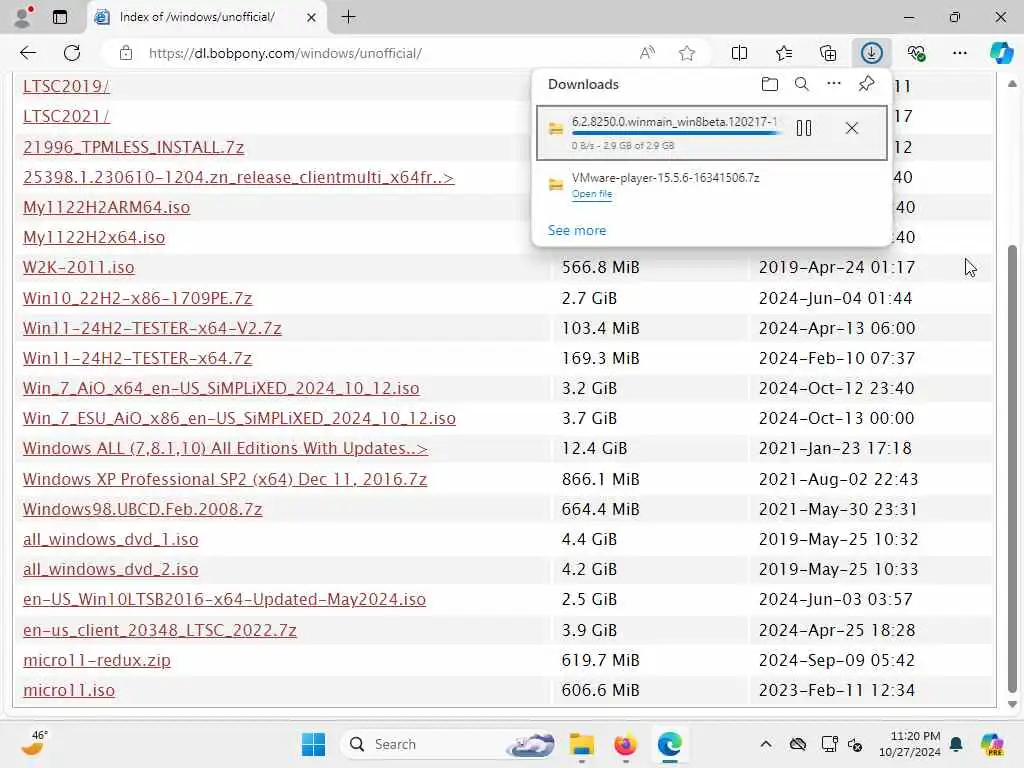Click the browser Back arrow

pos(28,53)
